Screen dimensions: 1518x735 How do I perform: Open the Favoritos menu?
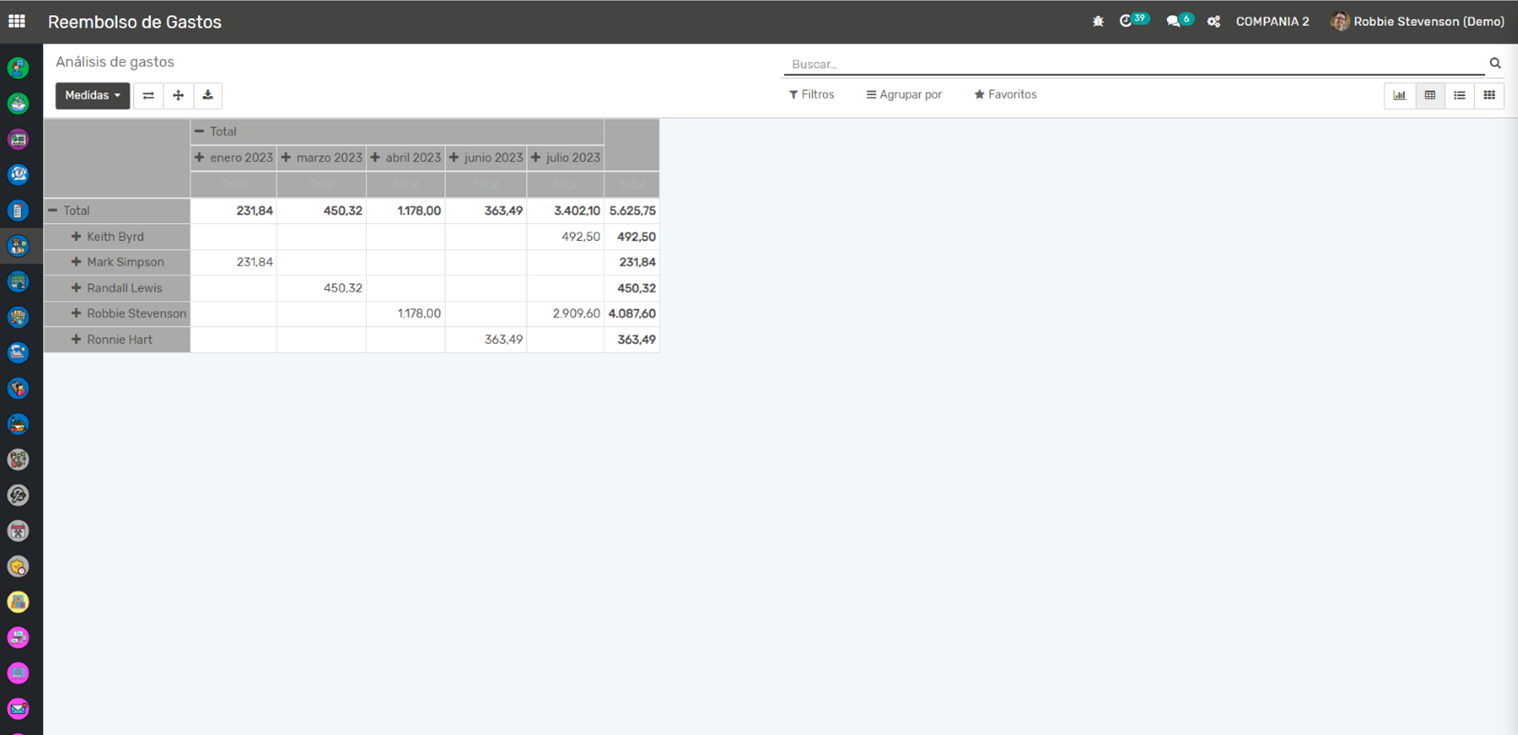1005,95
